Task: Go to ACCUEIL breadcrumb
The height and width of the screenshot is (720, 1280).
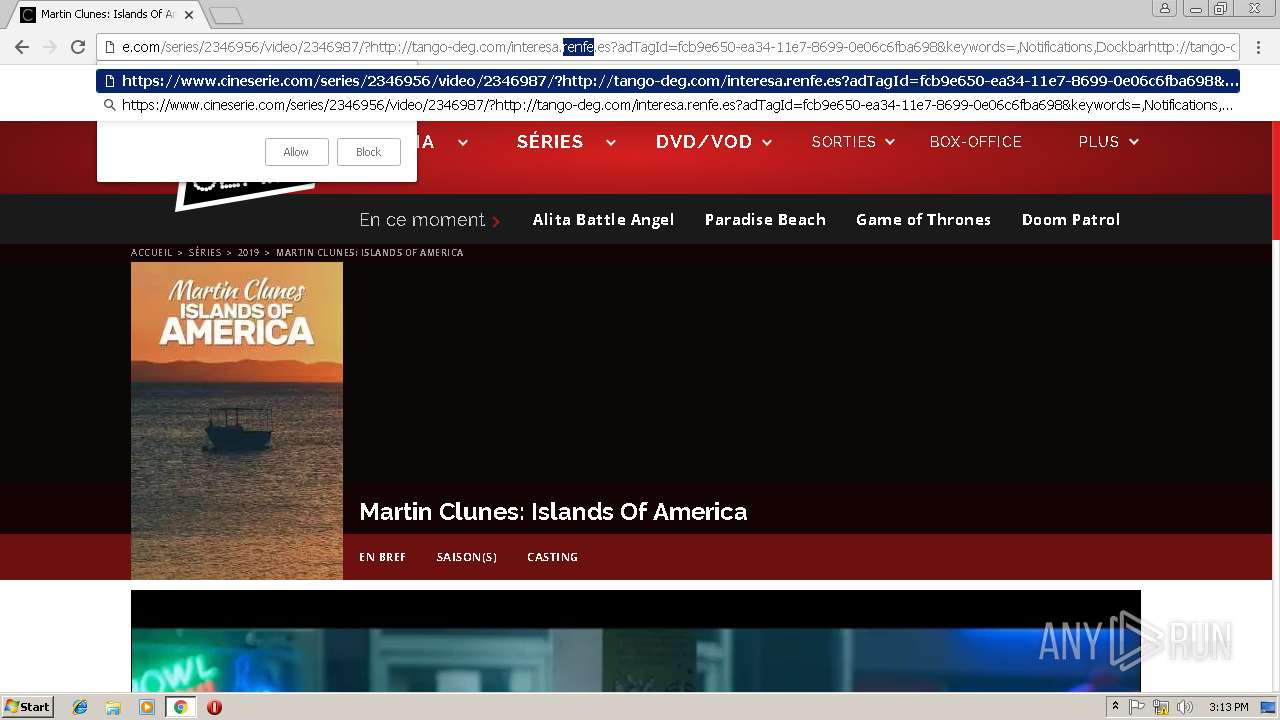Action: click(152, 253)
